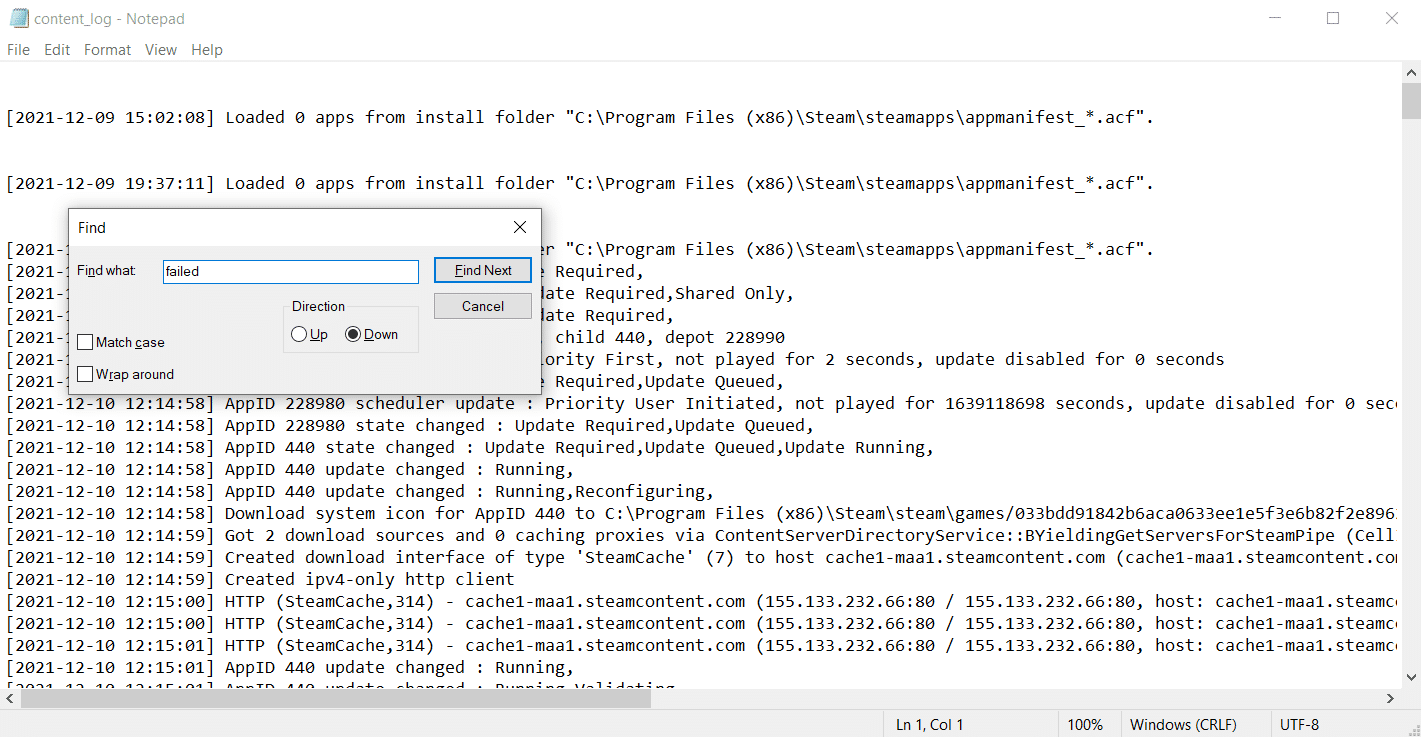Click the 19:37:11 'Loaded 0 apps' log line
Image resolution: width=1421 pixels, height=737 pixels.
580,184
